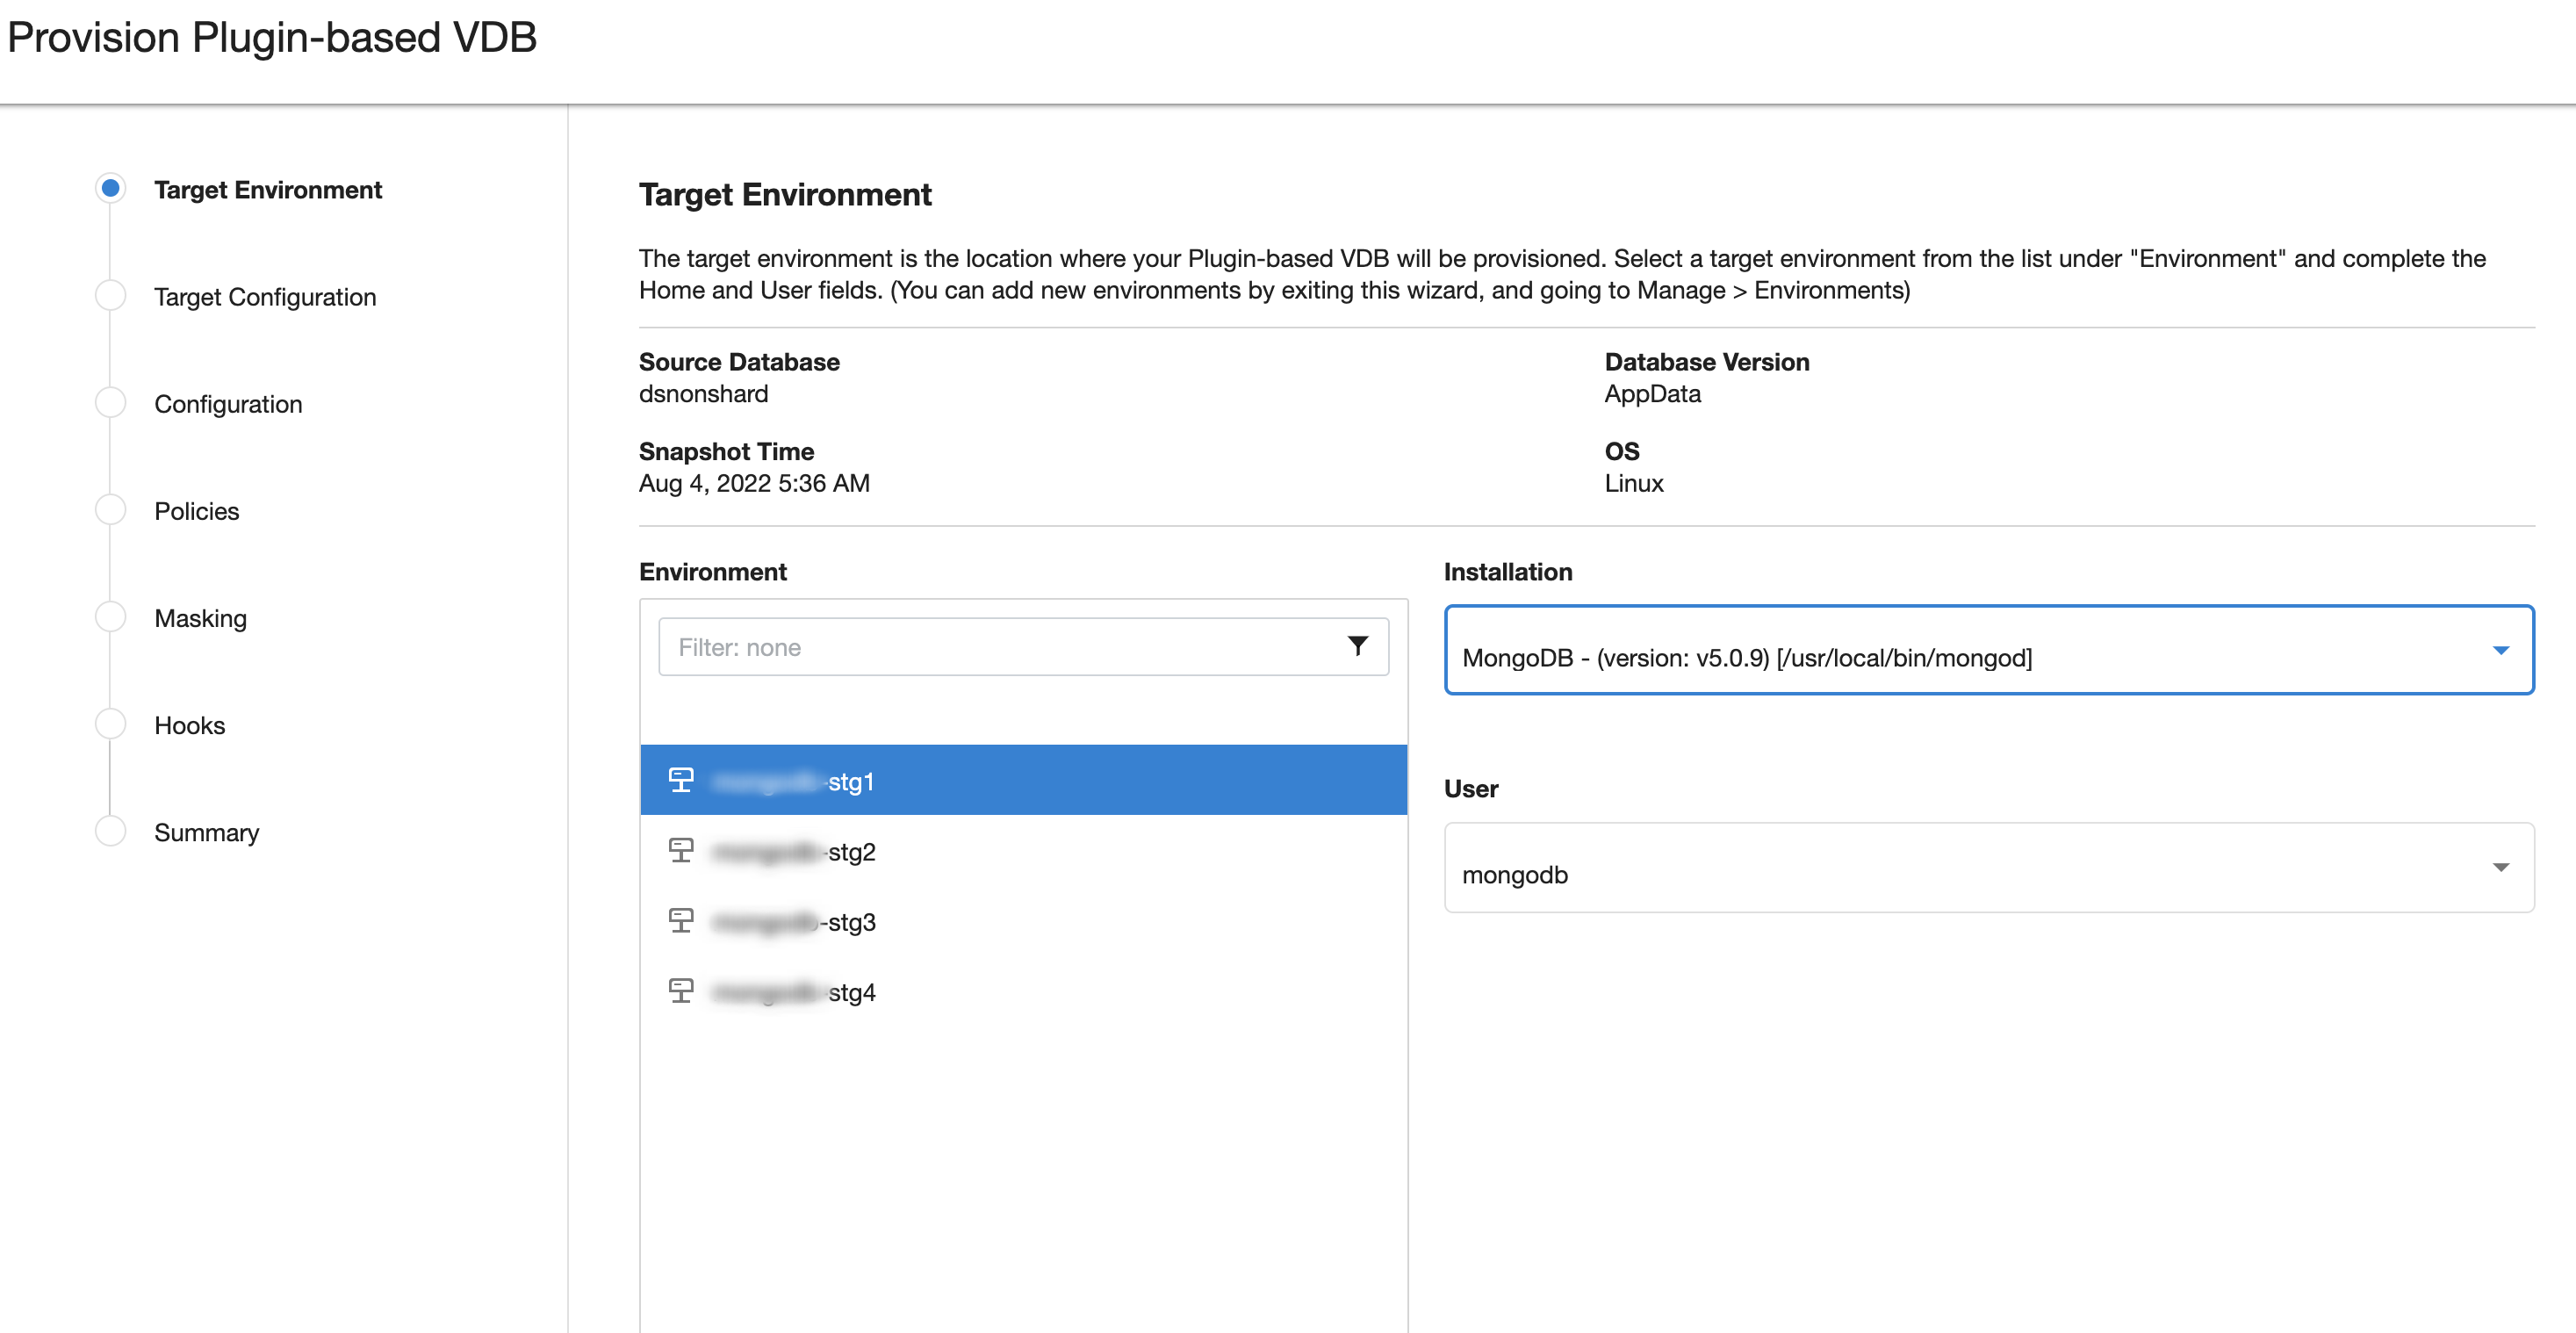Screen dimensions: 2576x1333
Task: Expand the User dropdown arrow
Action: 2500,867
